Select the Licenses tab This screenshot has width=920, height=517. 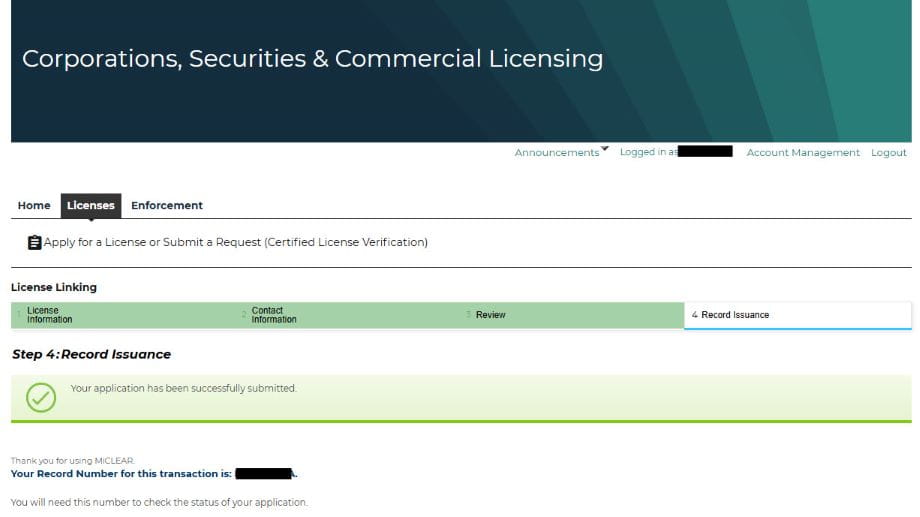tap(91, 205)
